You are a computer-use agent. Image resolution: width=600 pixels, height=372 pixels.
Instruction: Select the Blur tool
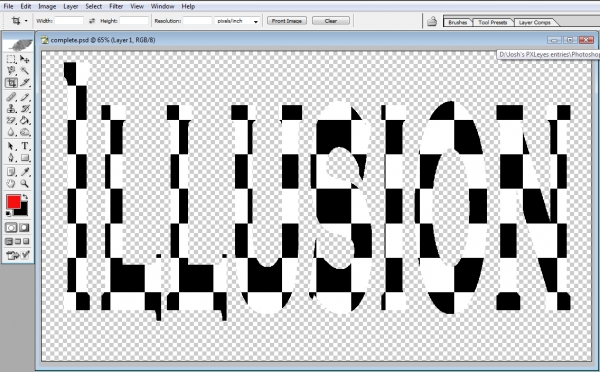point(11,132)
